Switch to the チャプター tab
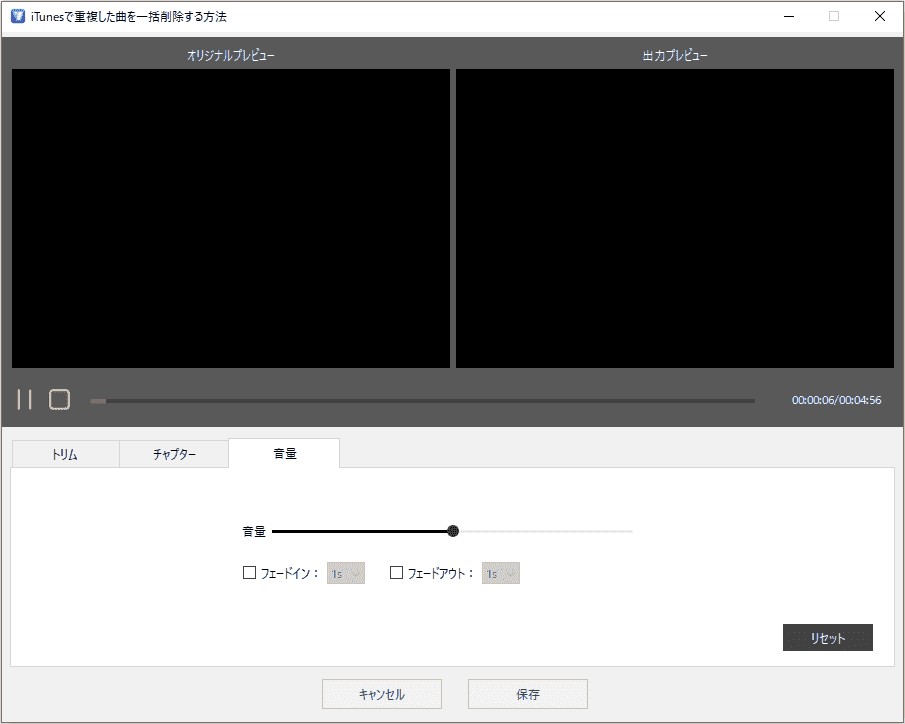This screenshot has width=905, height=724. point(173,453)
